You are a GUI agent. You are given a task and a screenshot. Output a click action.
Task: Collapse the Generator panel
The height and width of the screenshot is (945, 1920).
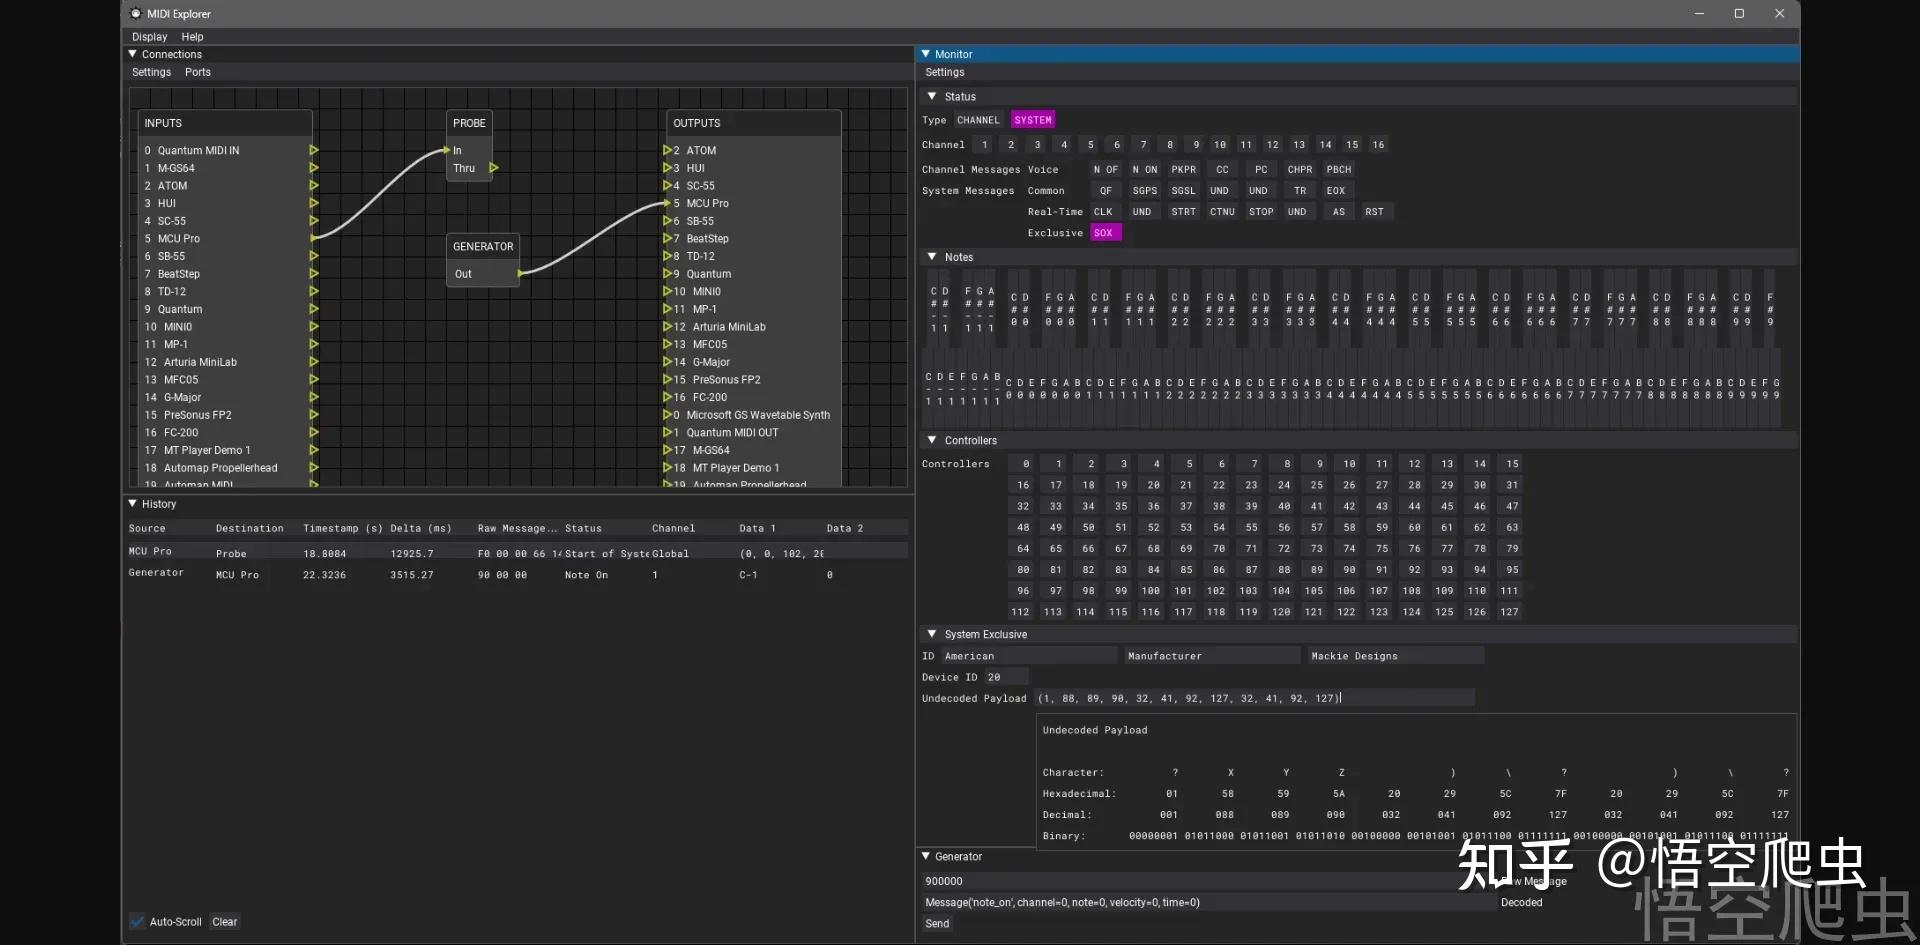(926, 856)
